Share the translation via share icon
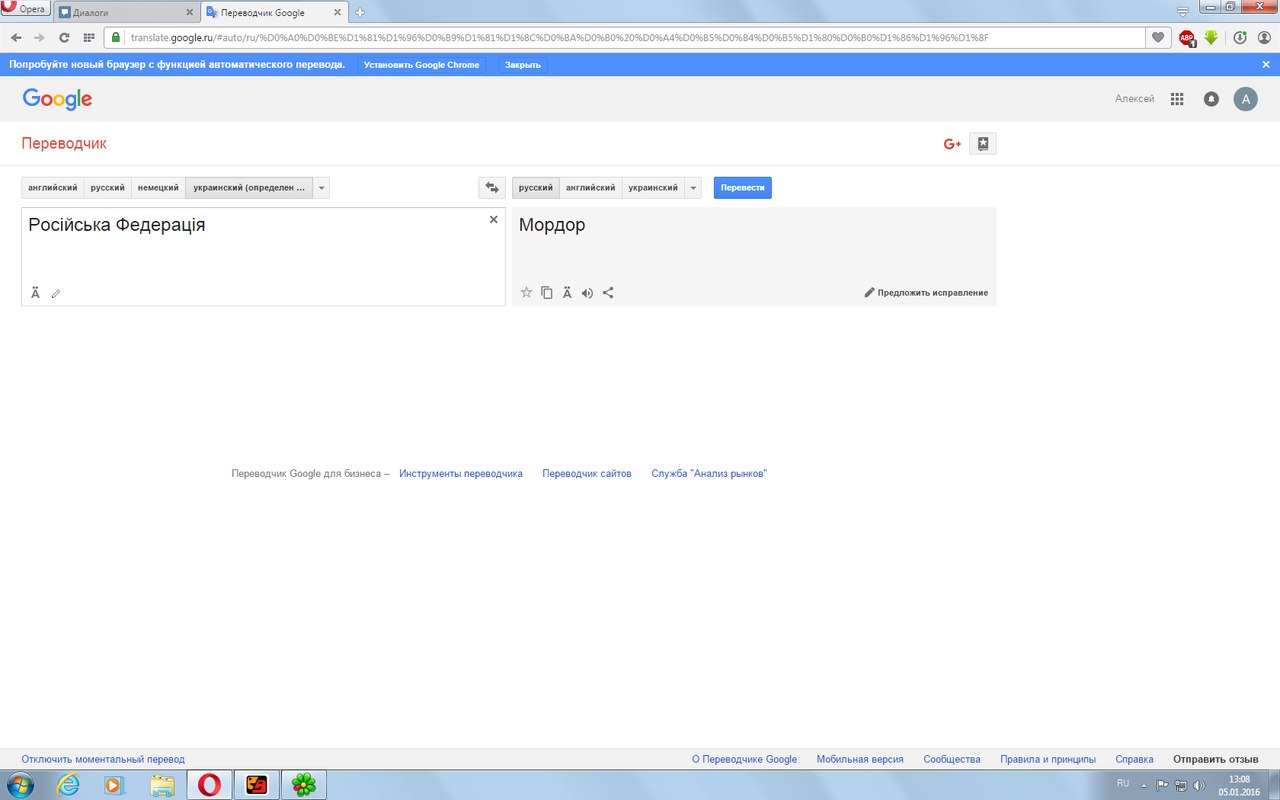Image resolution: width=1280 pixels, height=800 pixels. (x=608, y=293)
